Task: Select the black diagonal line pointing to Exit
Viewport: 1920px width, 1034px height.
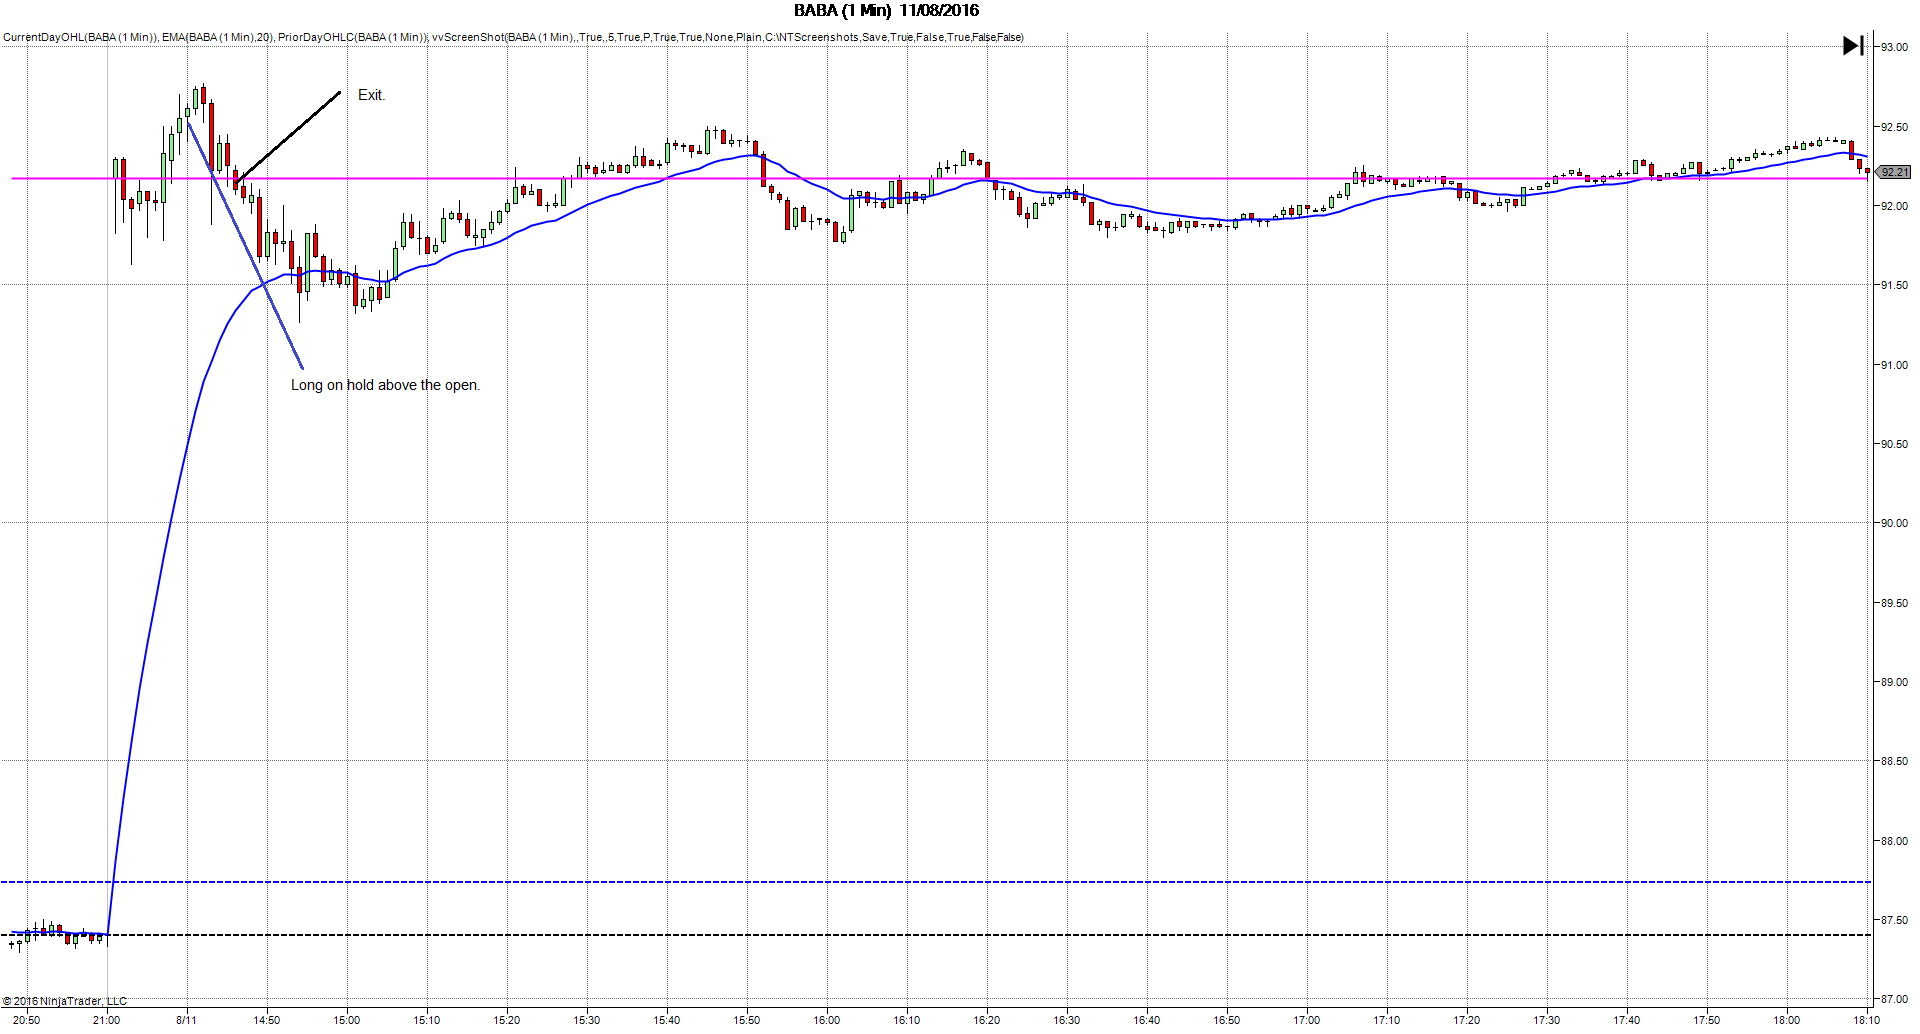Action: [x=289, y=137]
